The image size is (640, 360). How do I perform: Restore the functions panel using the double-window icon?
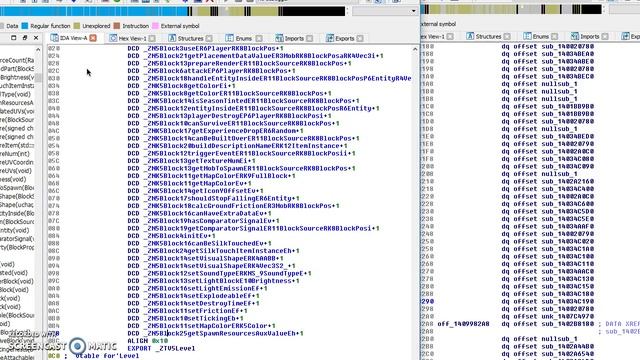pyautogui.click(x=24, y=38)
